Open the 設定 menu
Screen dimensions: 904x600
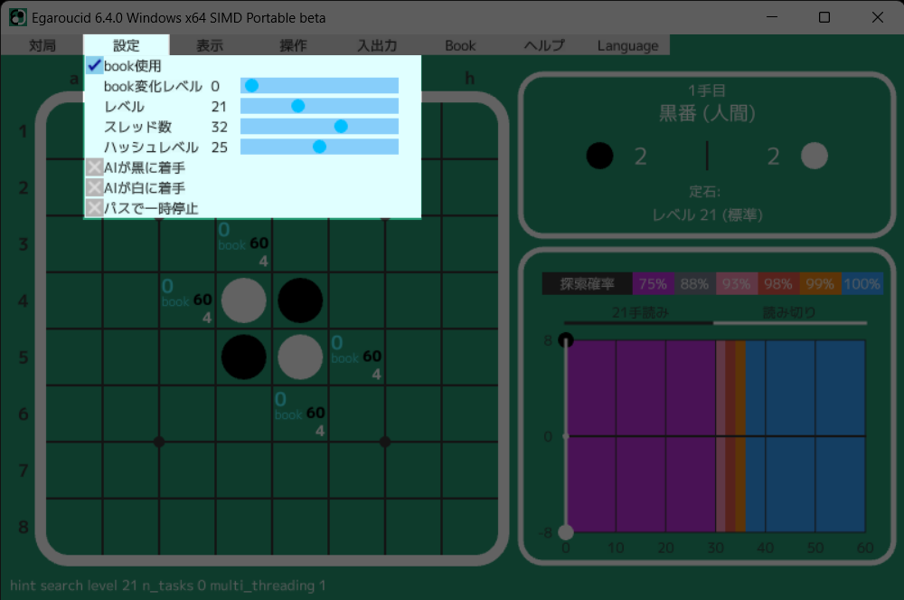coord(126,46)
